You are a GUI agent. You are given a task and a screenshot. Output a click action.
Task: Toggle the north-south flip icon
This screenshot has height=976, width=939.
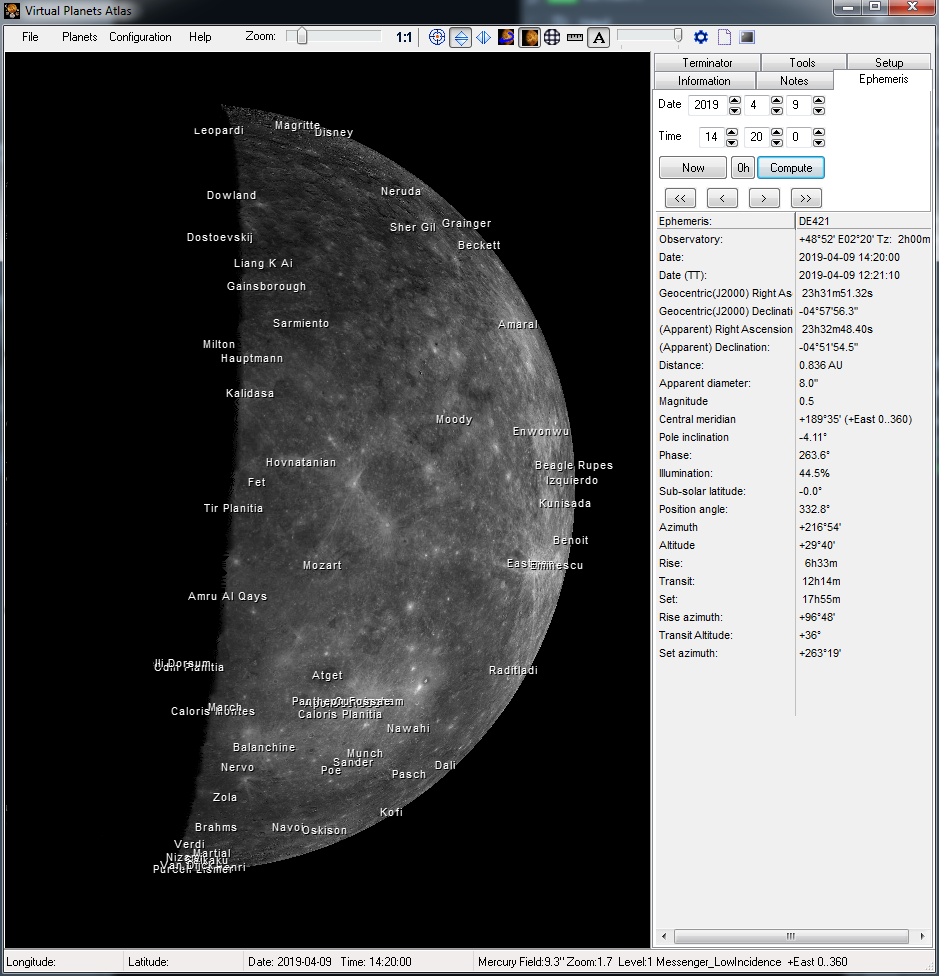coord(460,37)
